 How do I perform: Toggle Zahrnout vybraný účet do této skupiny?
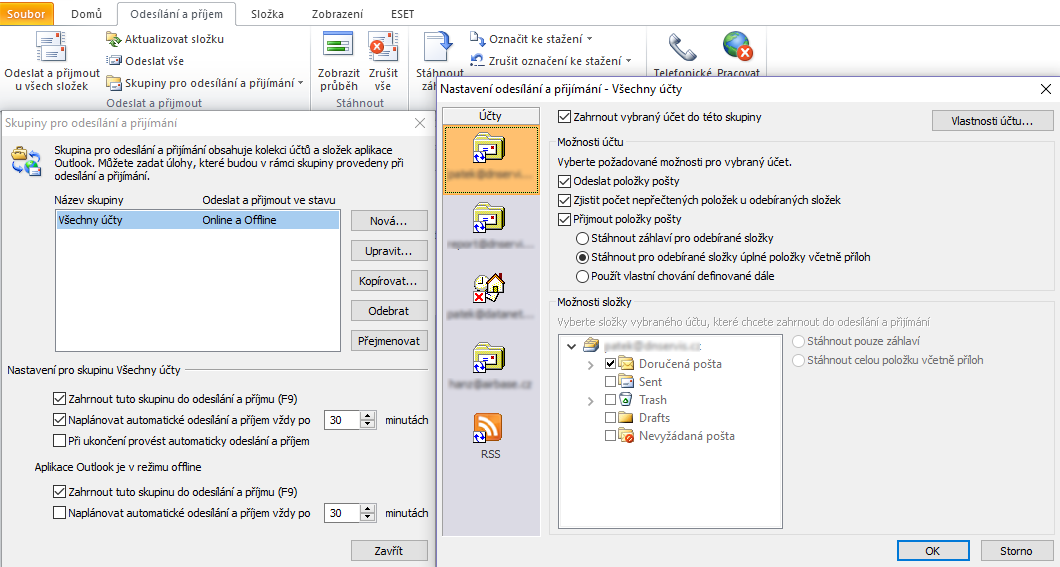click(564, 117)
